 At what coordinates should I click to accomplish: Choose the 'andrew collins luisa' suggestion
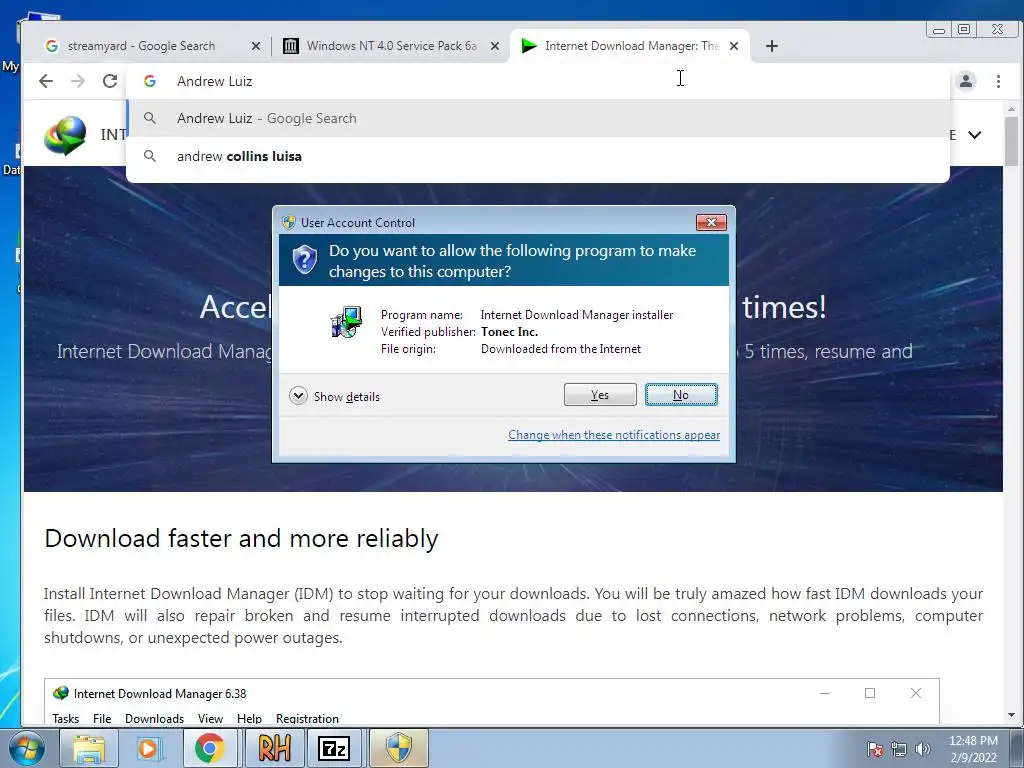[538, 156]
